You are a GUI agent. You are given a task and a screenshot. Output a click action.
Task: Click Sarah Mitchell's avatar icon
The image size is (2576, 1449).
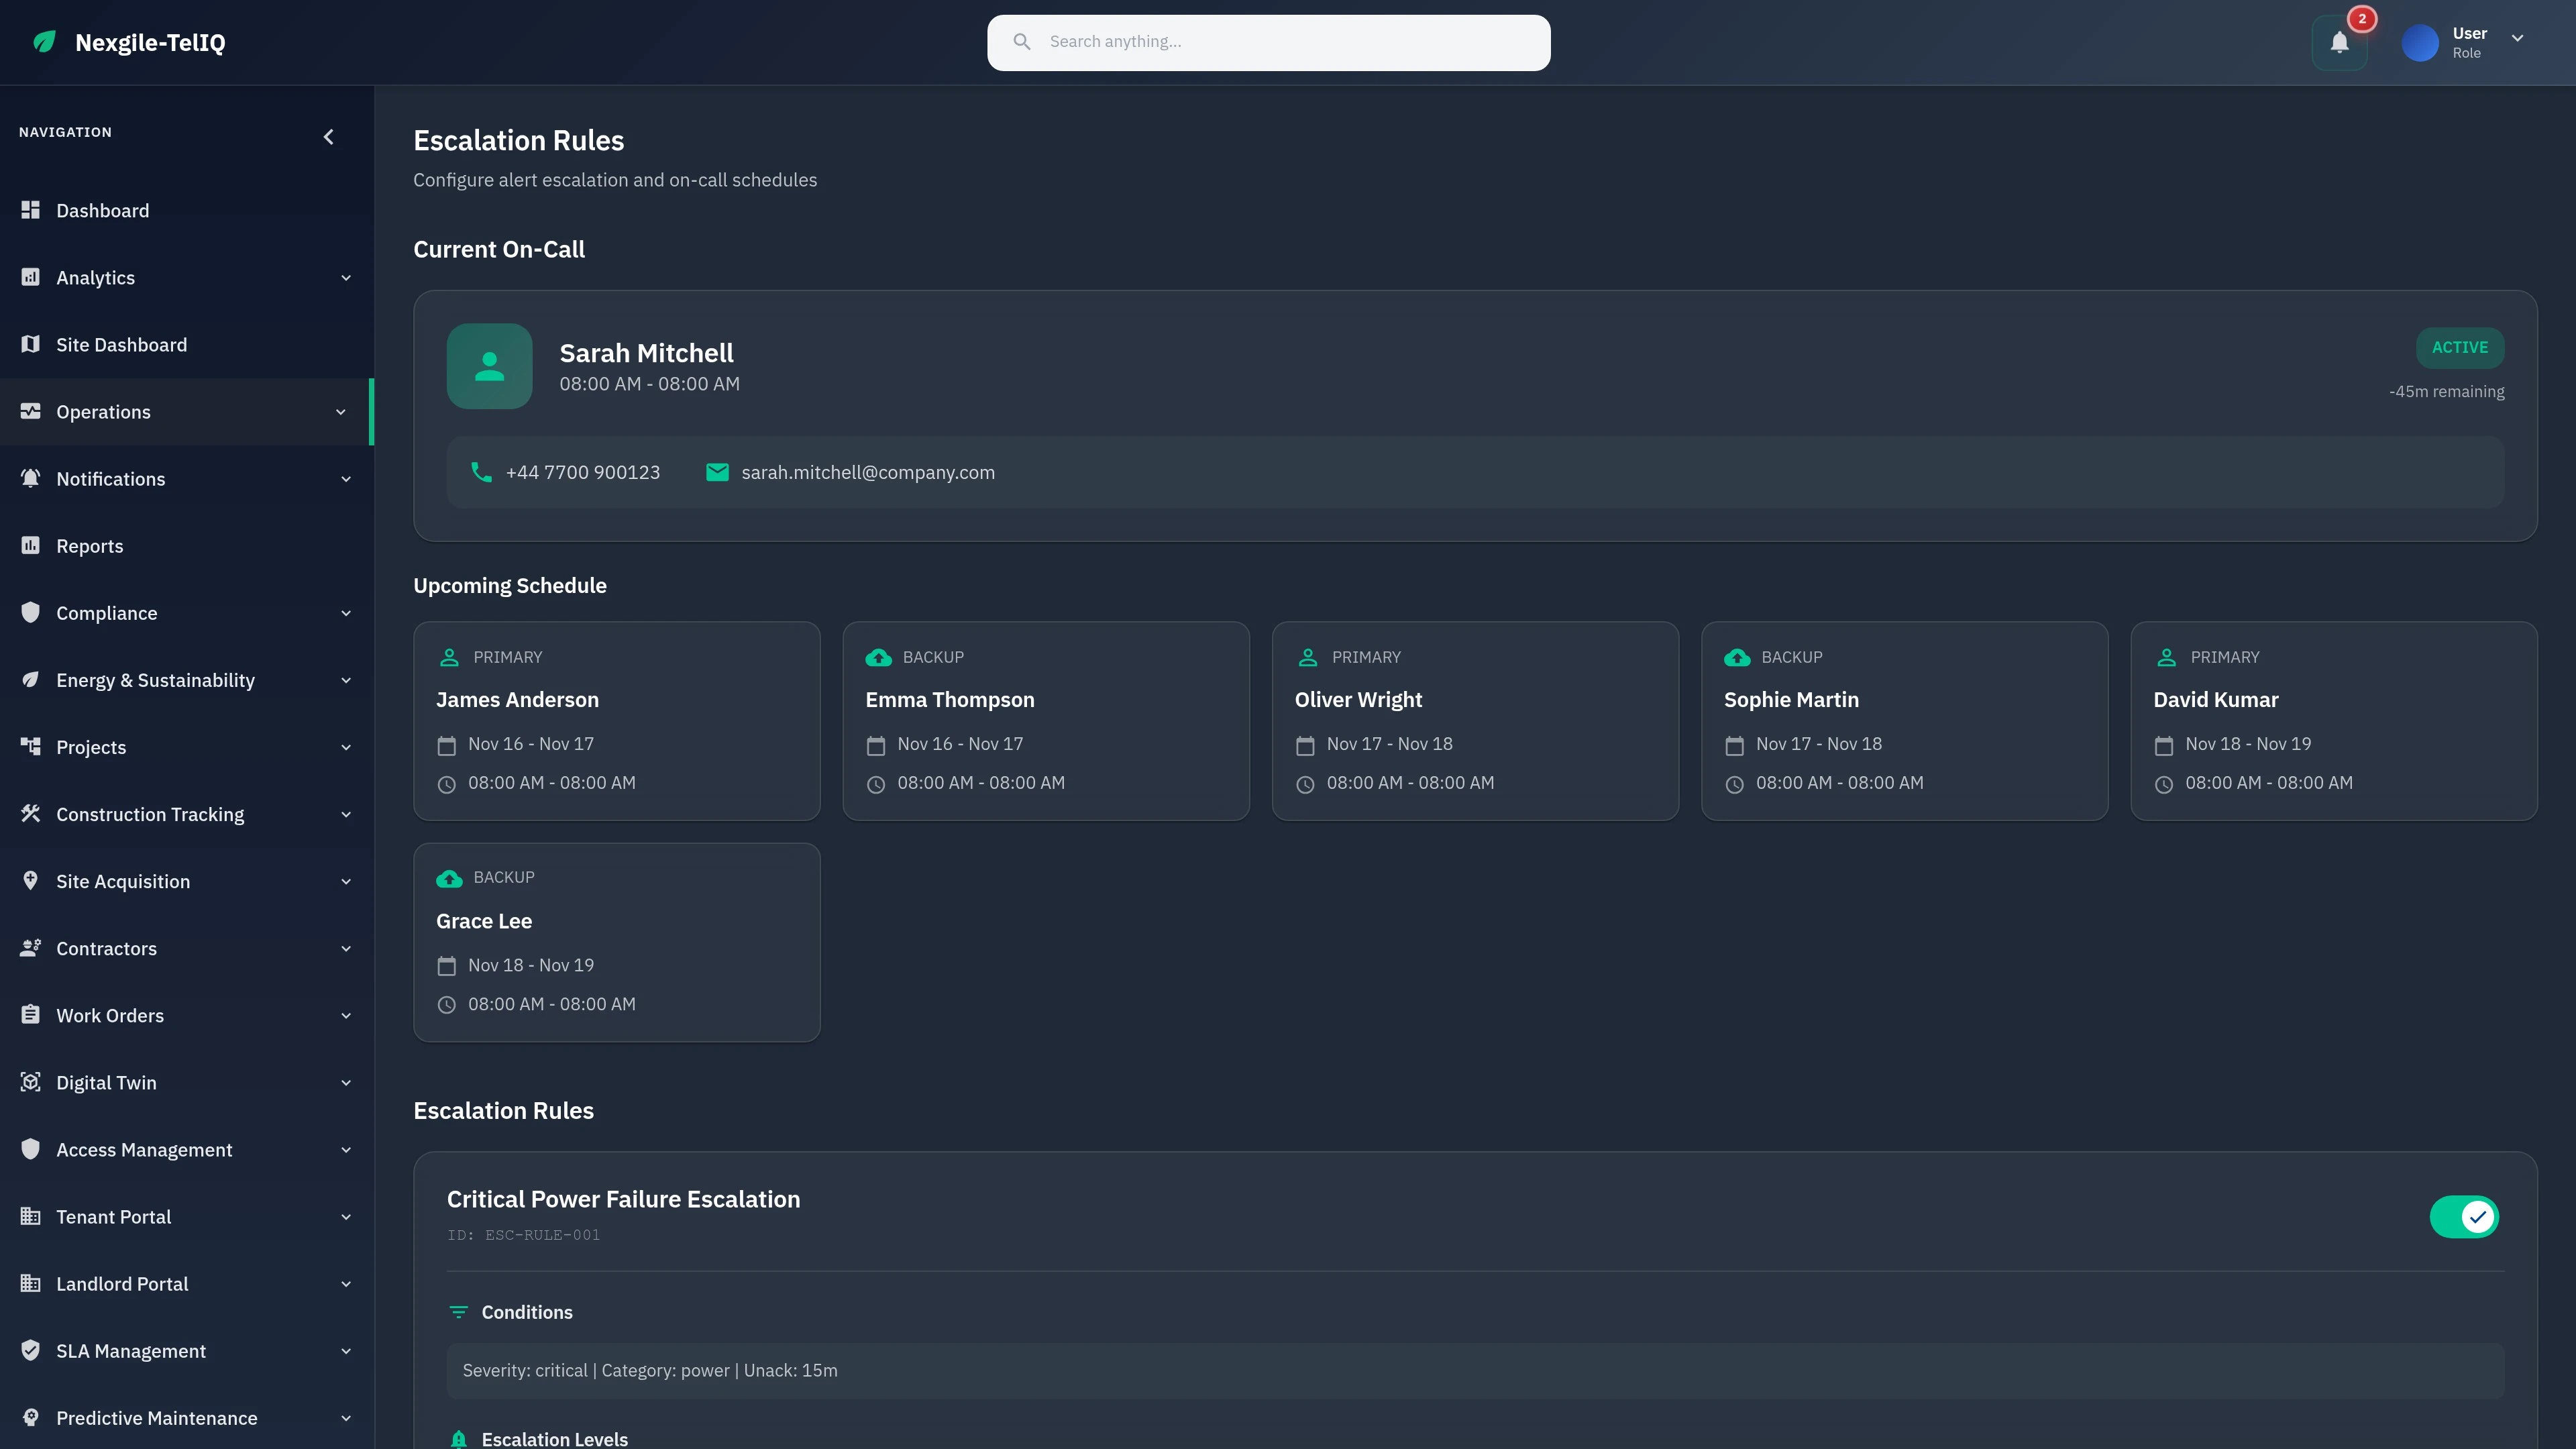[489, 366]
